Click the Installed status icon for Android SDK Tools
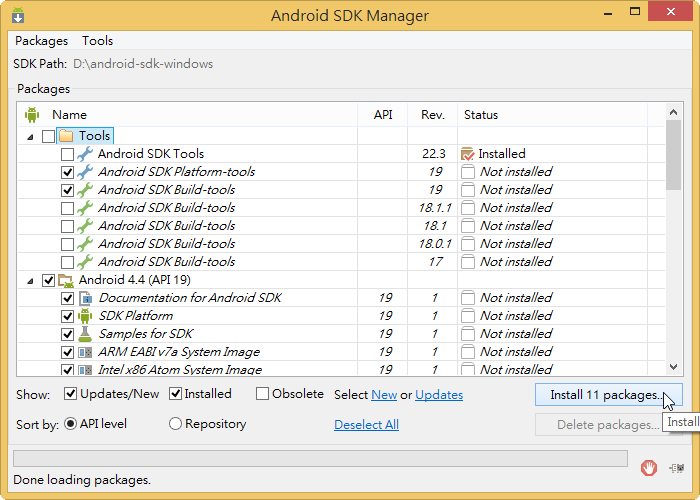Screen dimensions: 700x500 tap(467, 154)
